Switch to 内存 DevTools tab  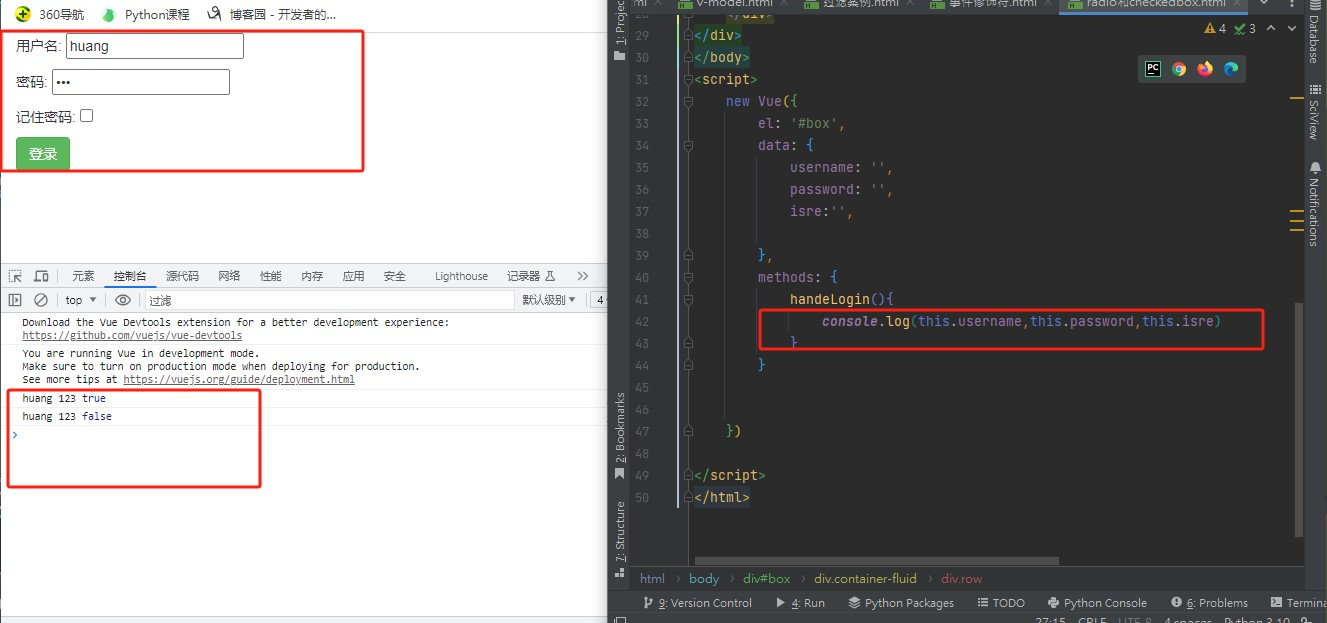point(312,276)
